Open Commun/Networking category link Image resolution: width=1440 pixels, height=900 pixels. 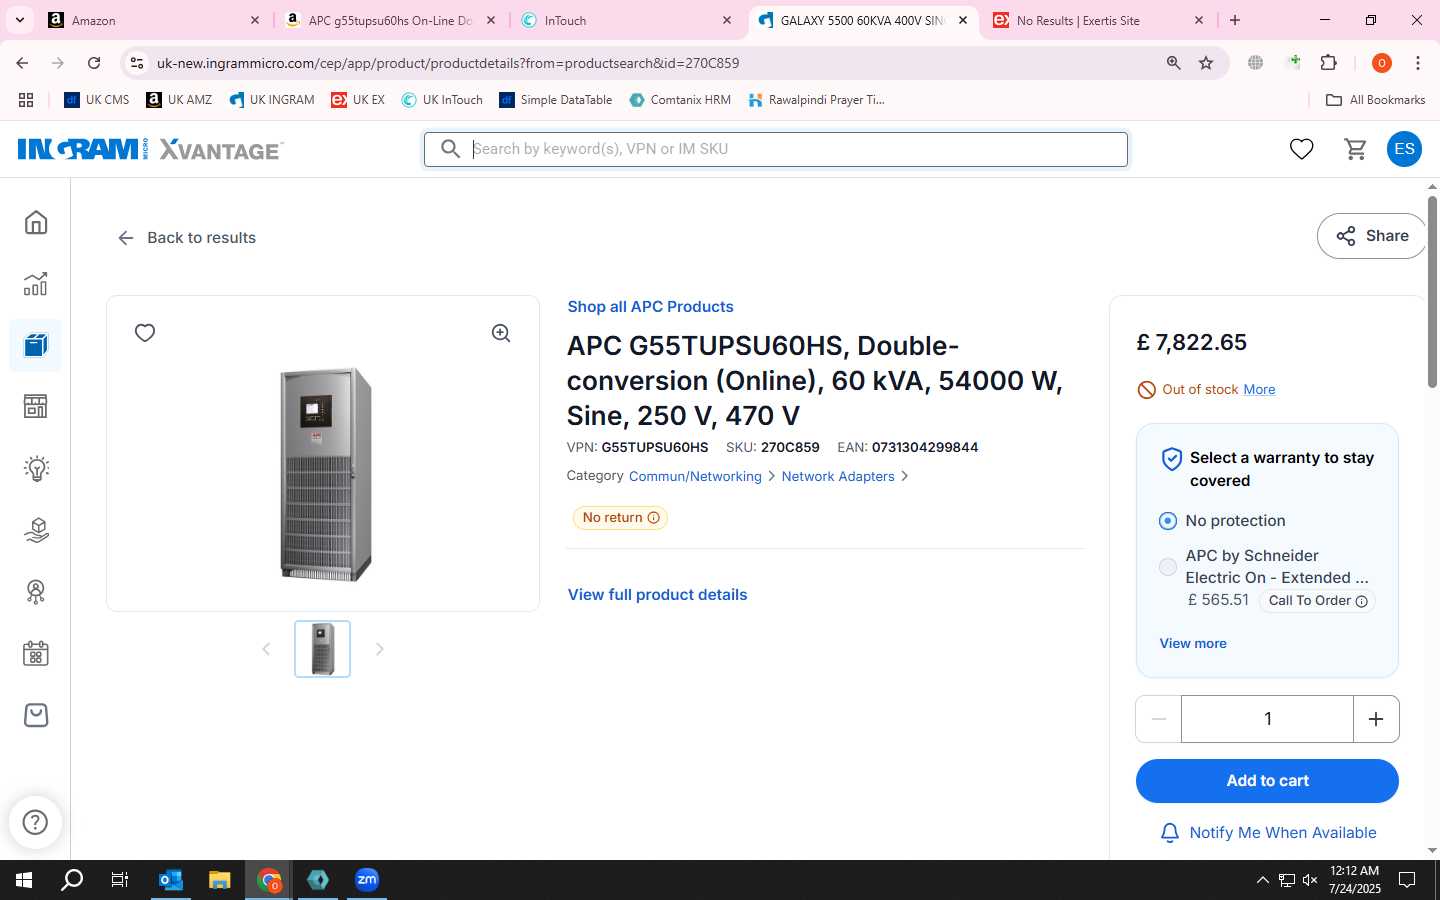695,477
